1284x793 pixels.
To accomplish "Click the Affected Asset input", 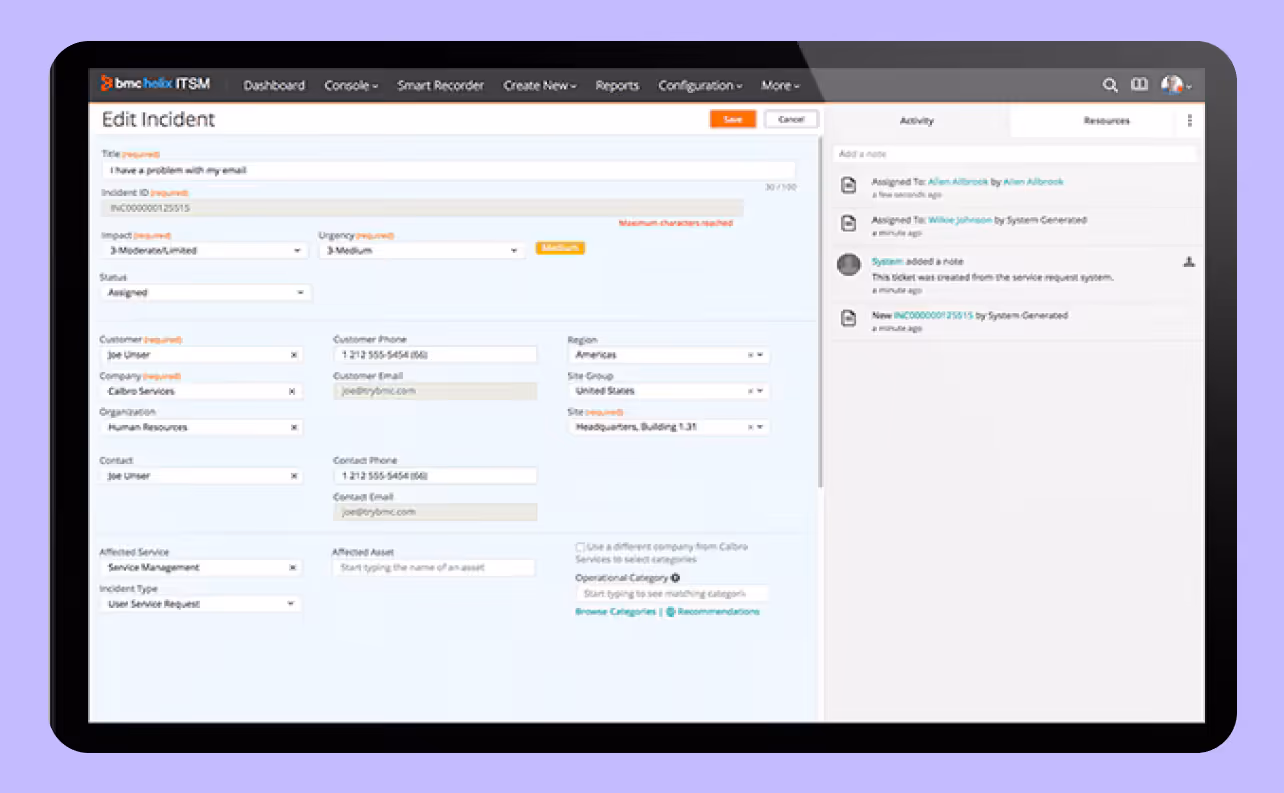I will pos(433,567).
